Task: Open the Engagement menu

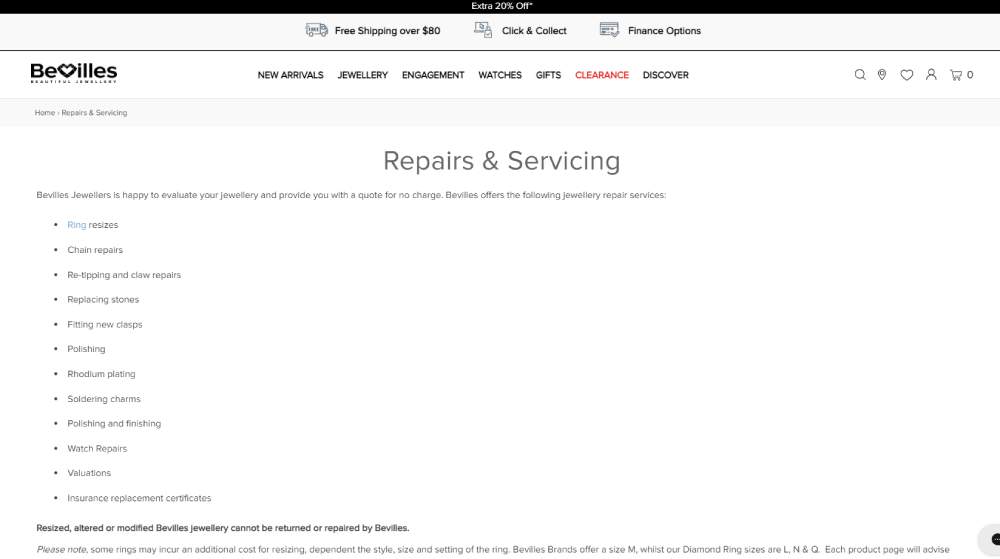Action: [433, 75]
